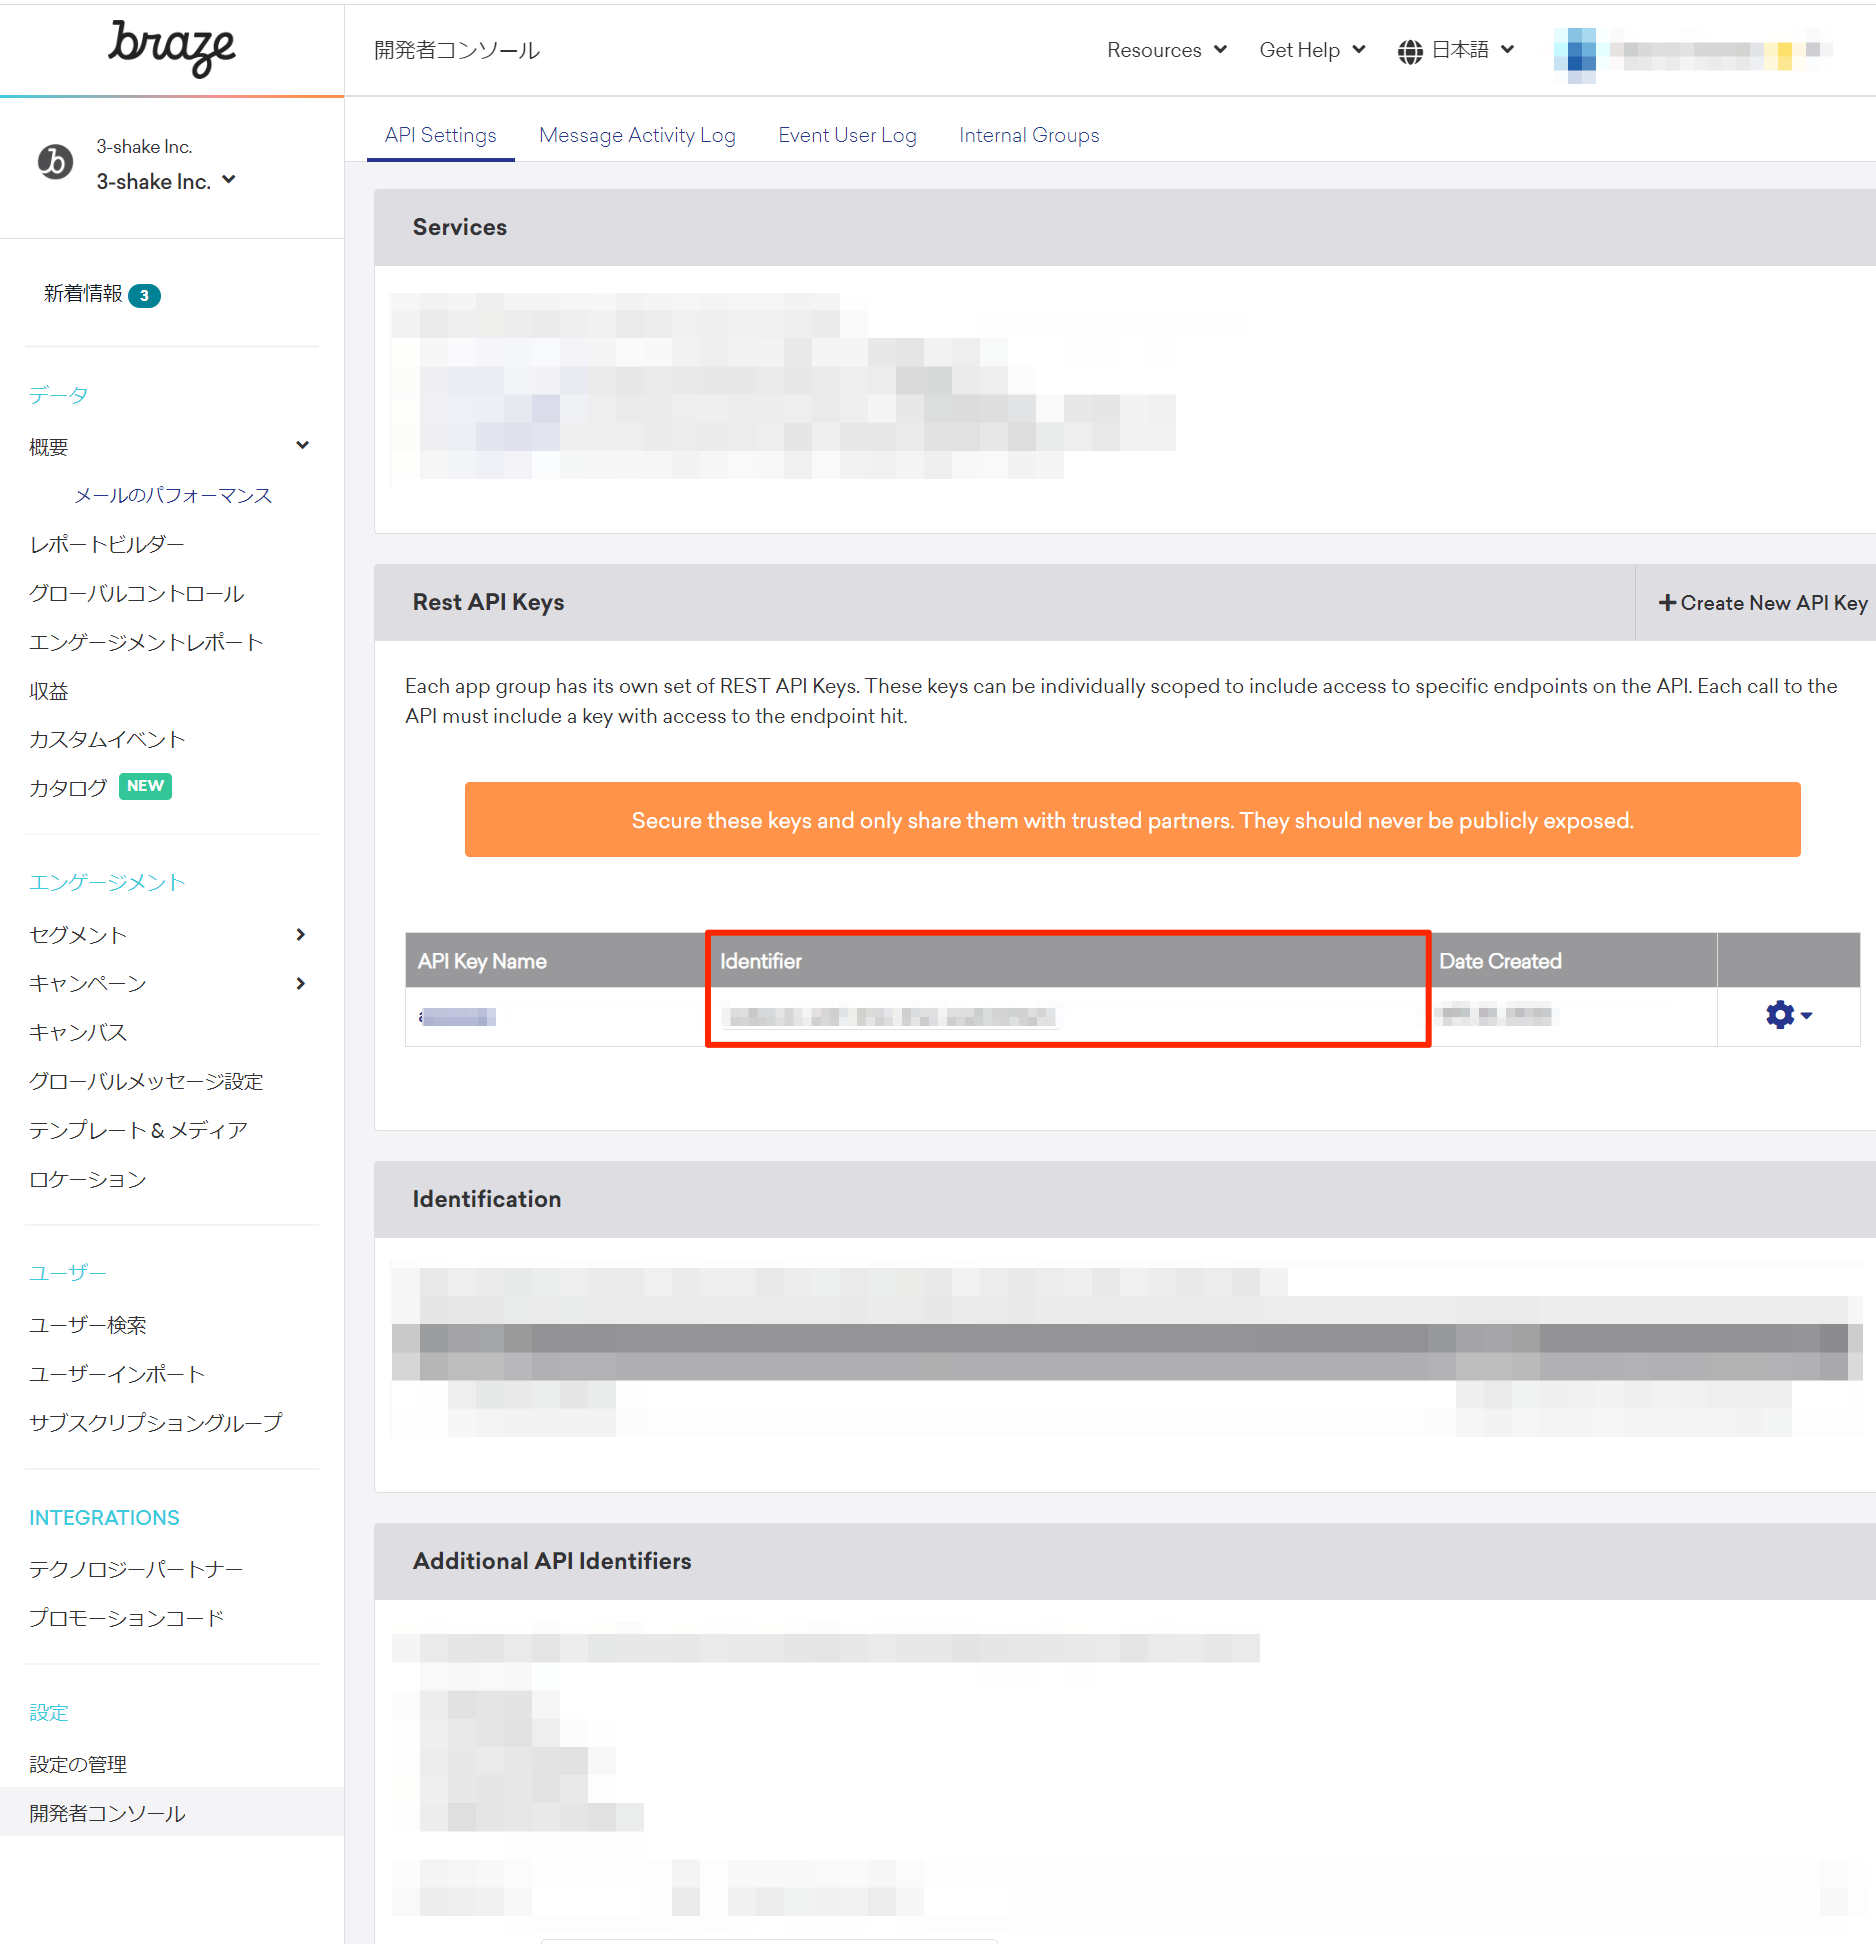
Task: Switch to Internal Groups tab
Action: pyautogui.click(x=1029, y=135)
